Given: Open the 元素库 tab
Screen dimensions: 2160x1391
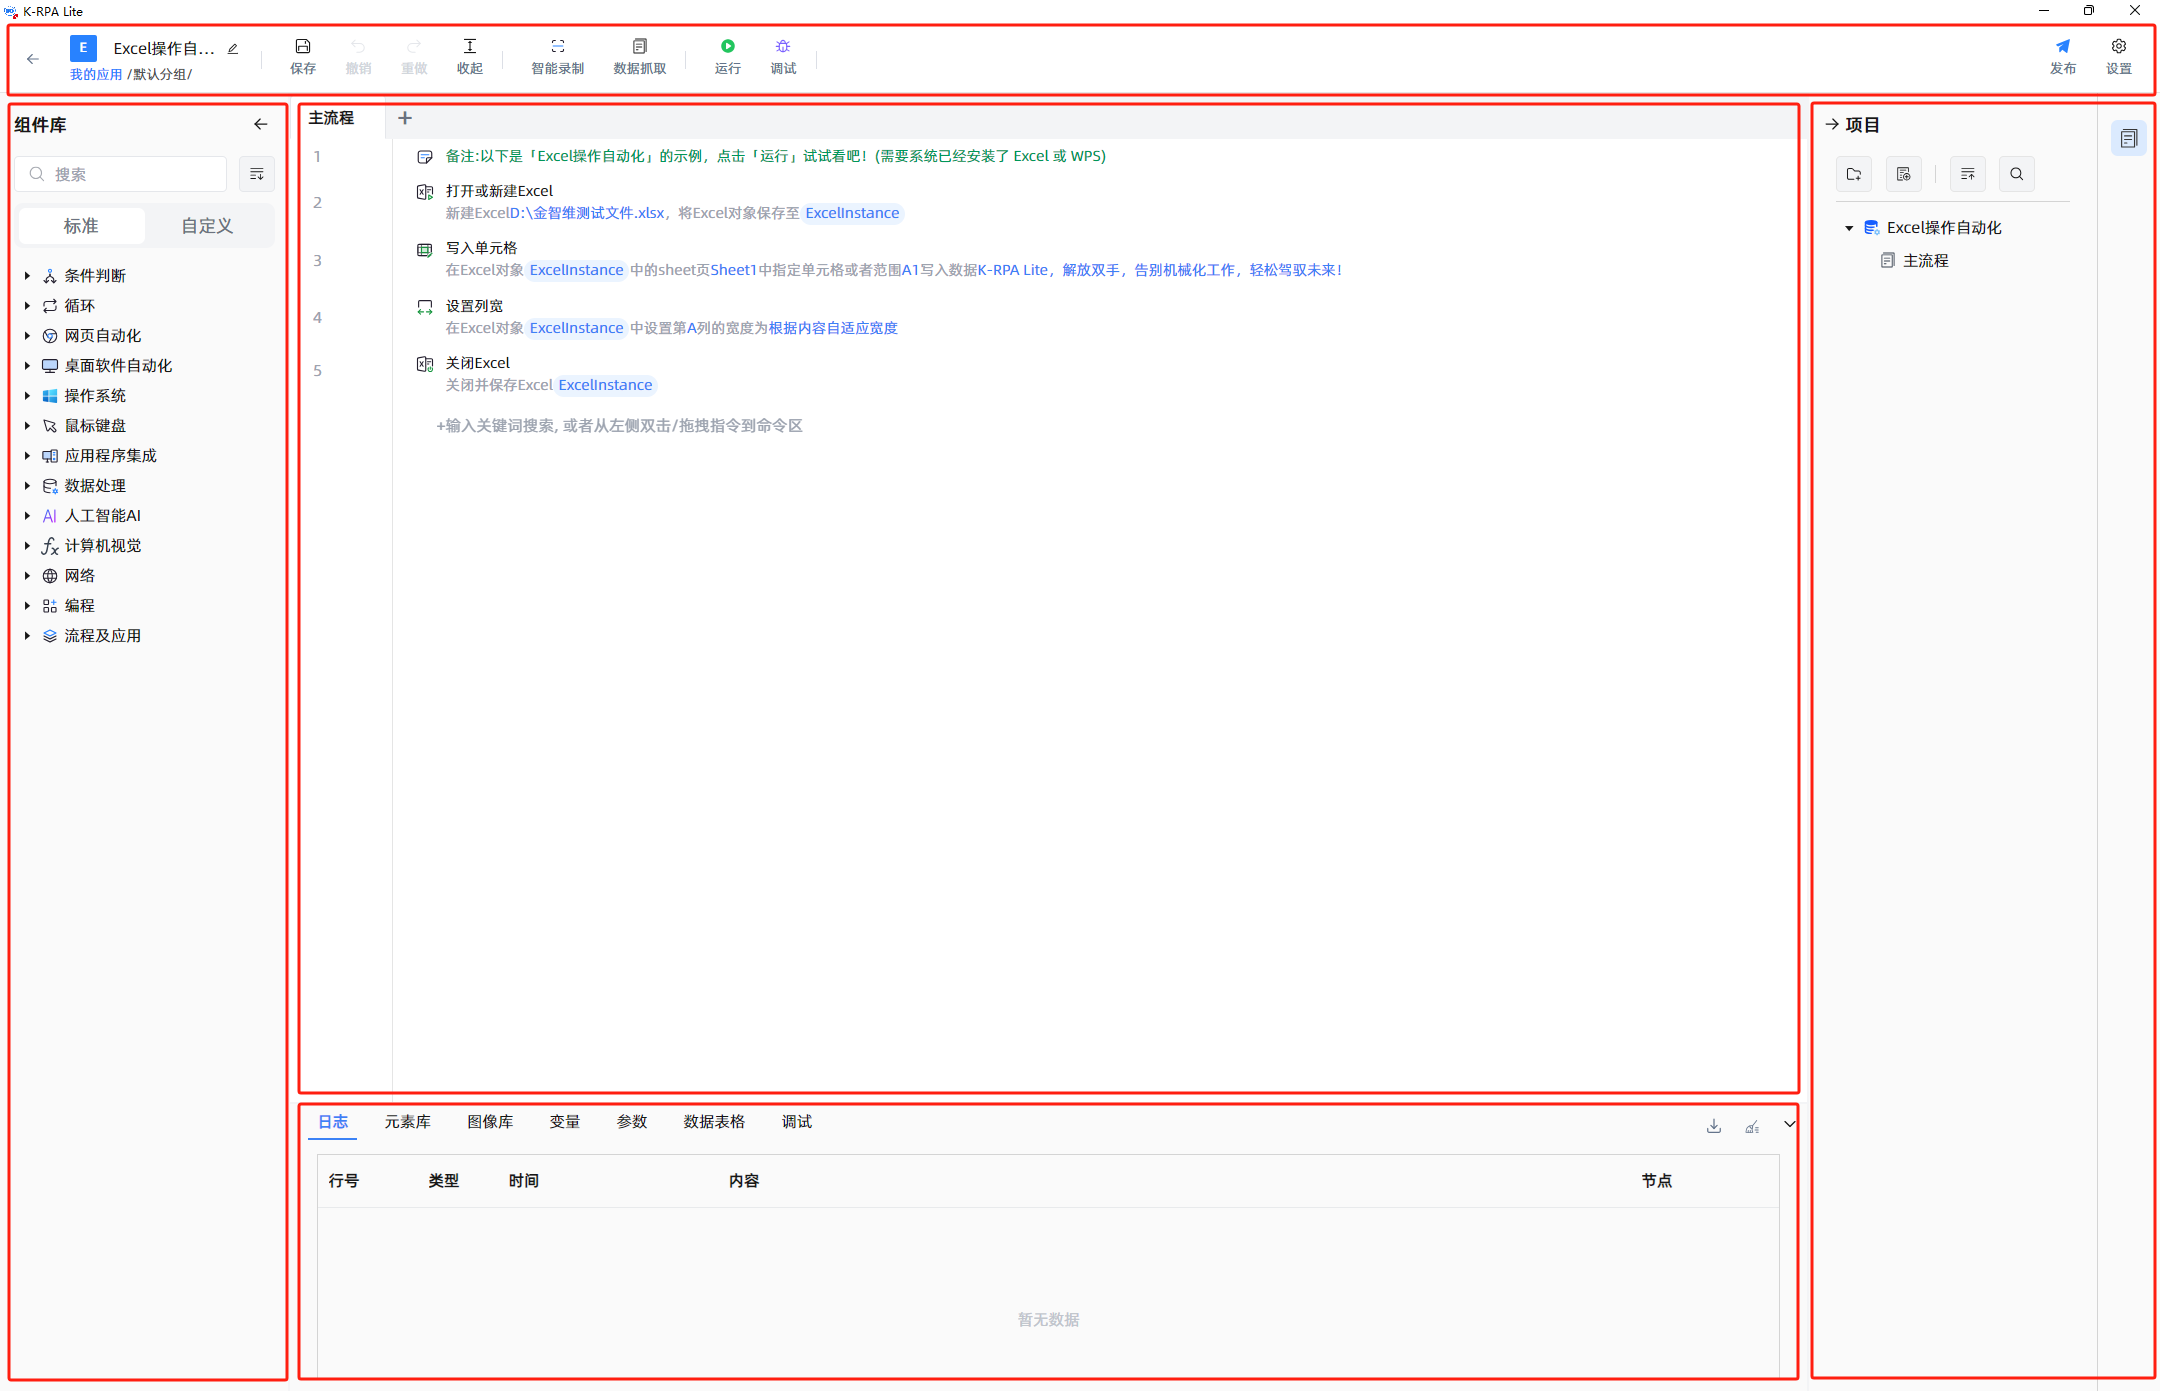Looking at the screenshot, I should 408,1122.
